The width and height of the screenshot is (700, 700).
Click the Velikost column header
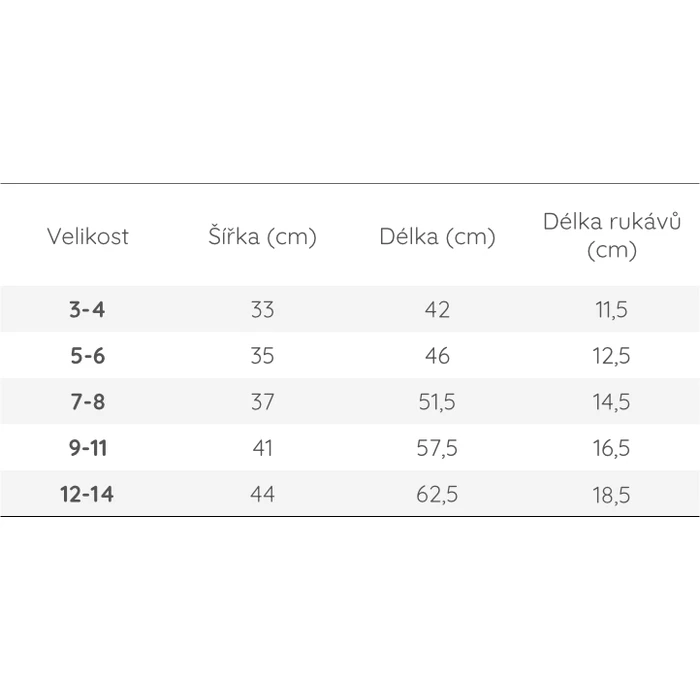pos(88,237)
